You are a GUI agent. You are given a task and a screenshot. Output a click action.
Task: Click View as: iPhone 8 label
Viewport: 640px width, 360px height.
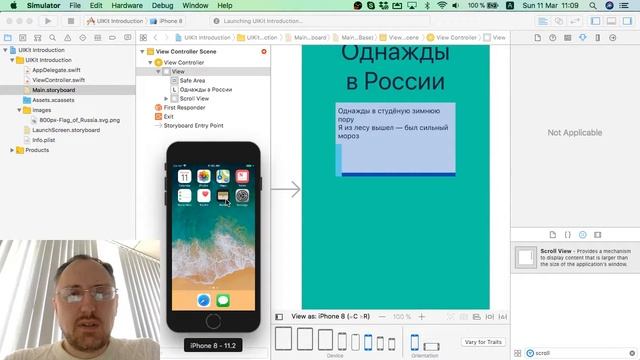click(331, 316)
